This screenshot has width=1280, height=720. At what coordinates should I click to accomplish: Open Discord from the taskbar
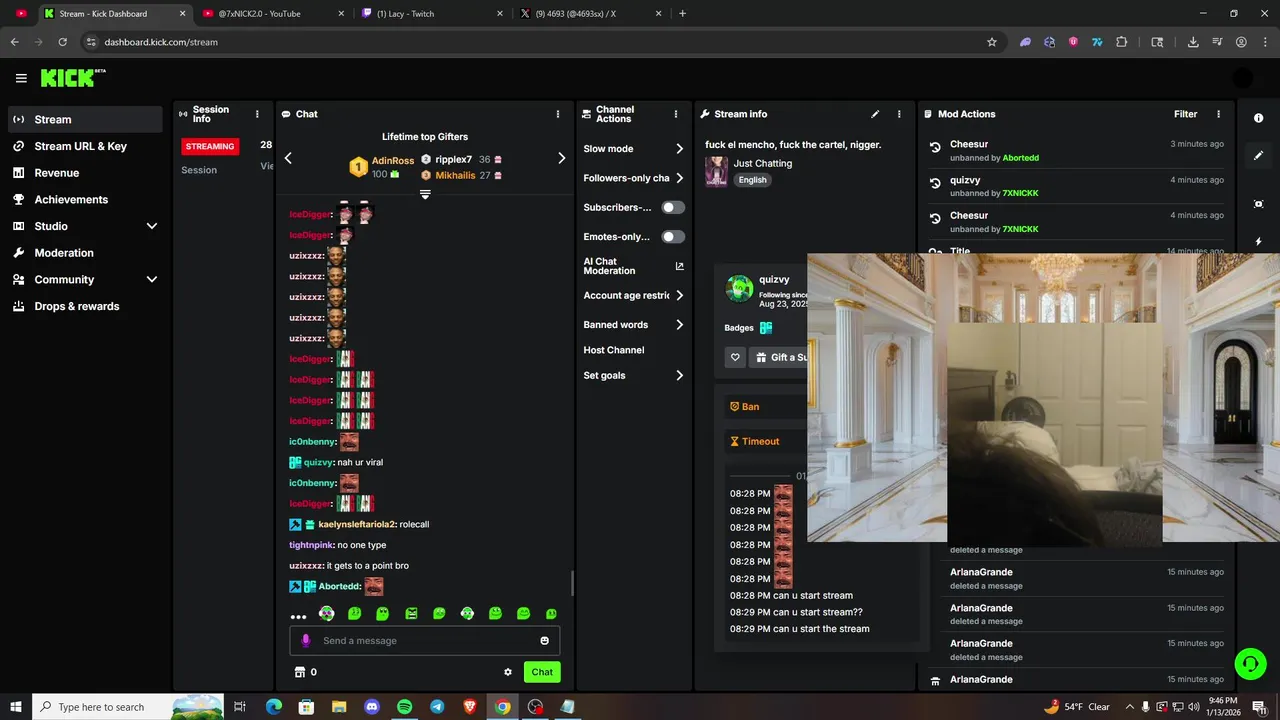coord(372,707)
